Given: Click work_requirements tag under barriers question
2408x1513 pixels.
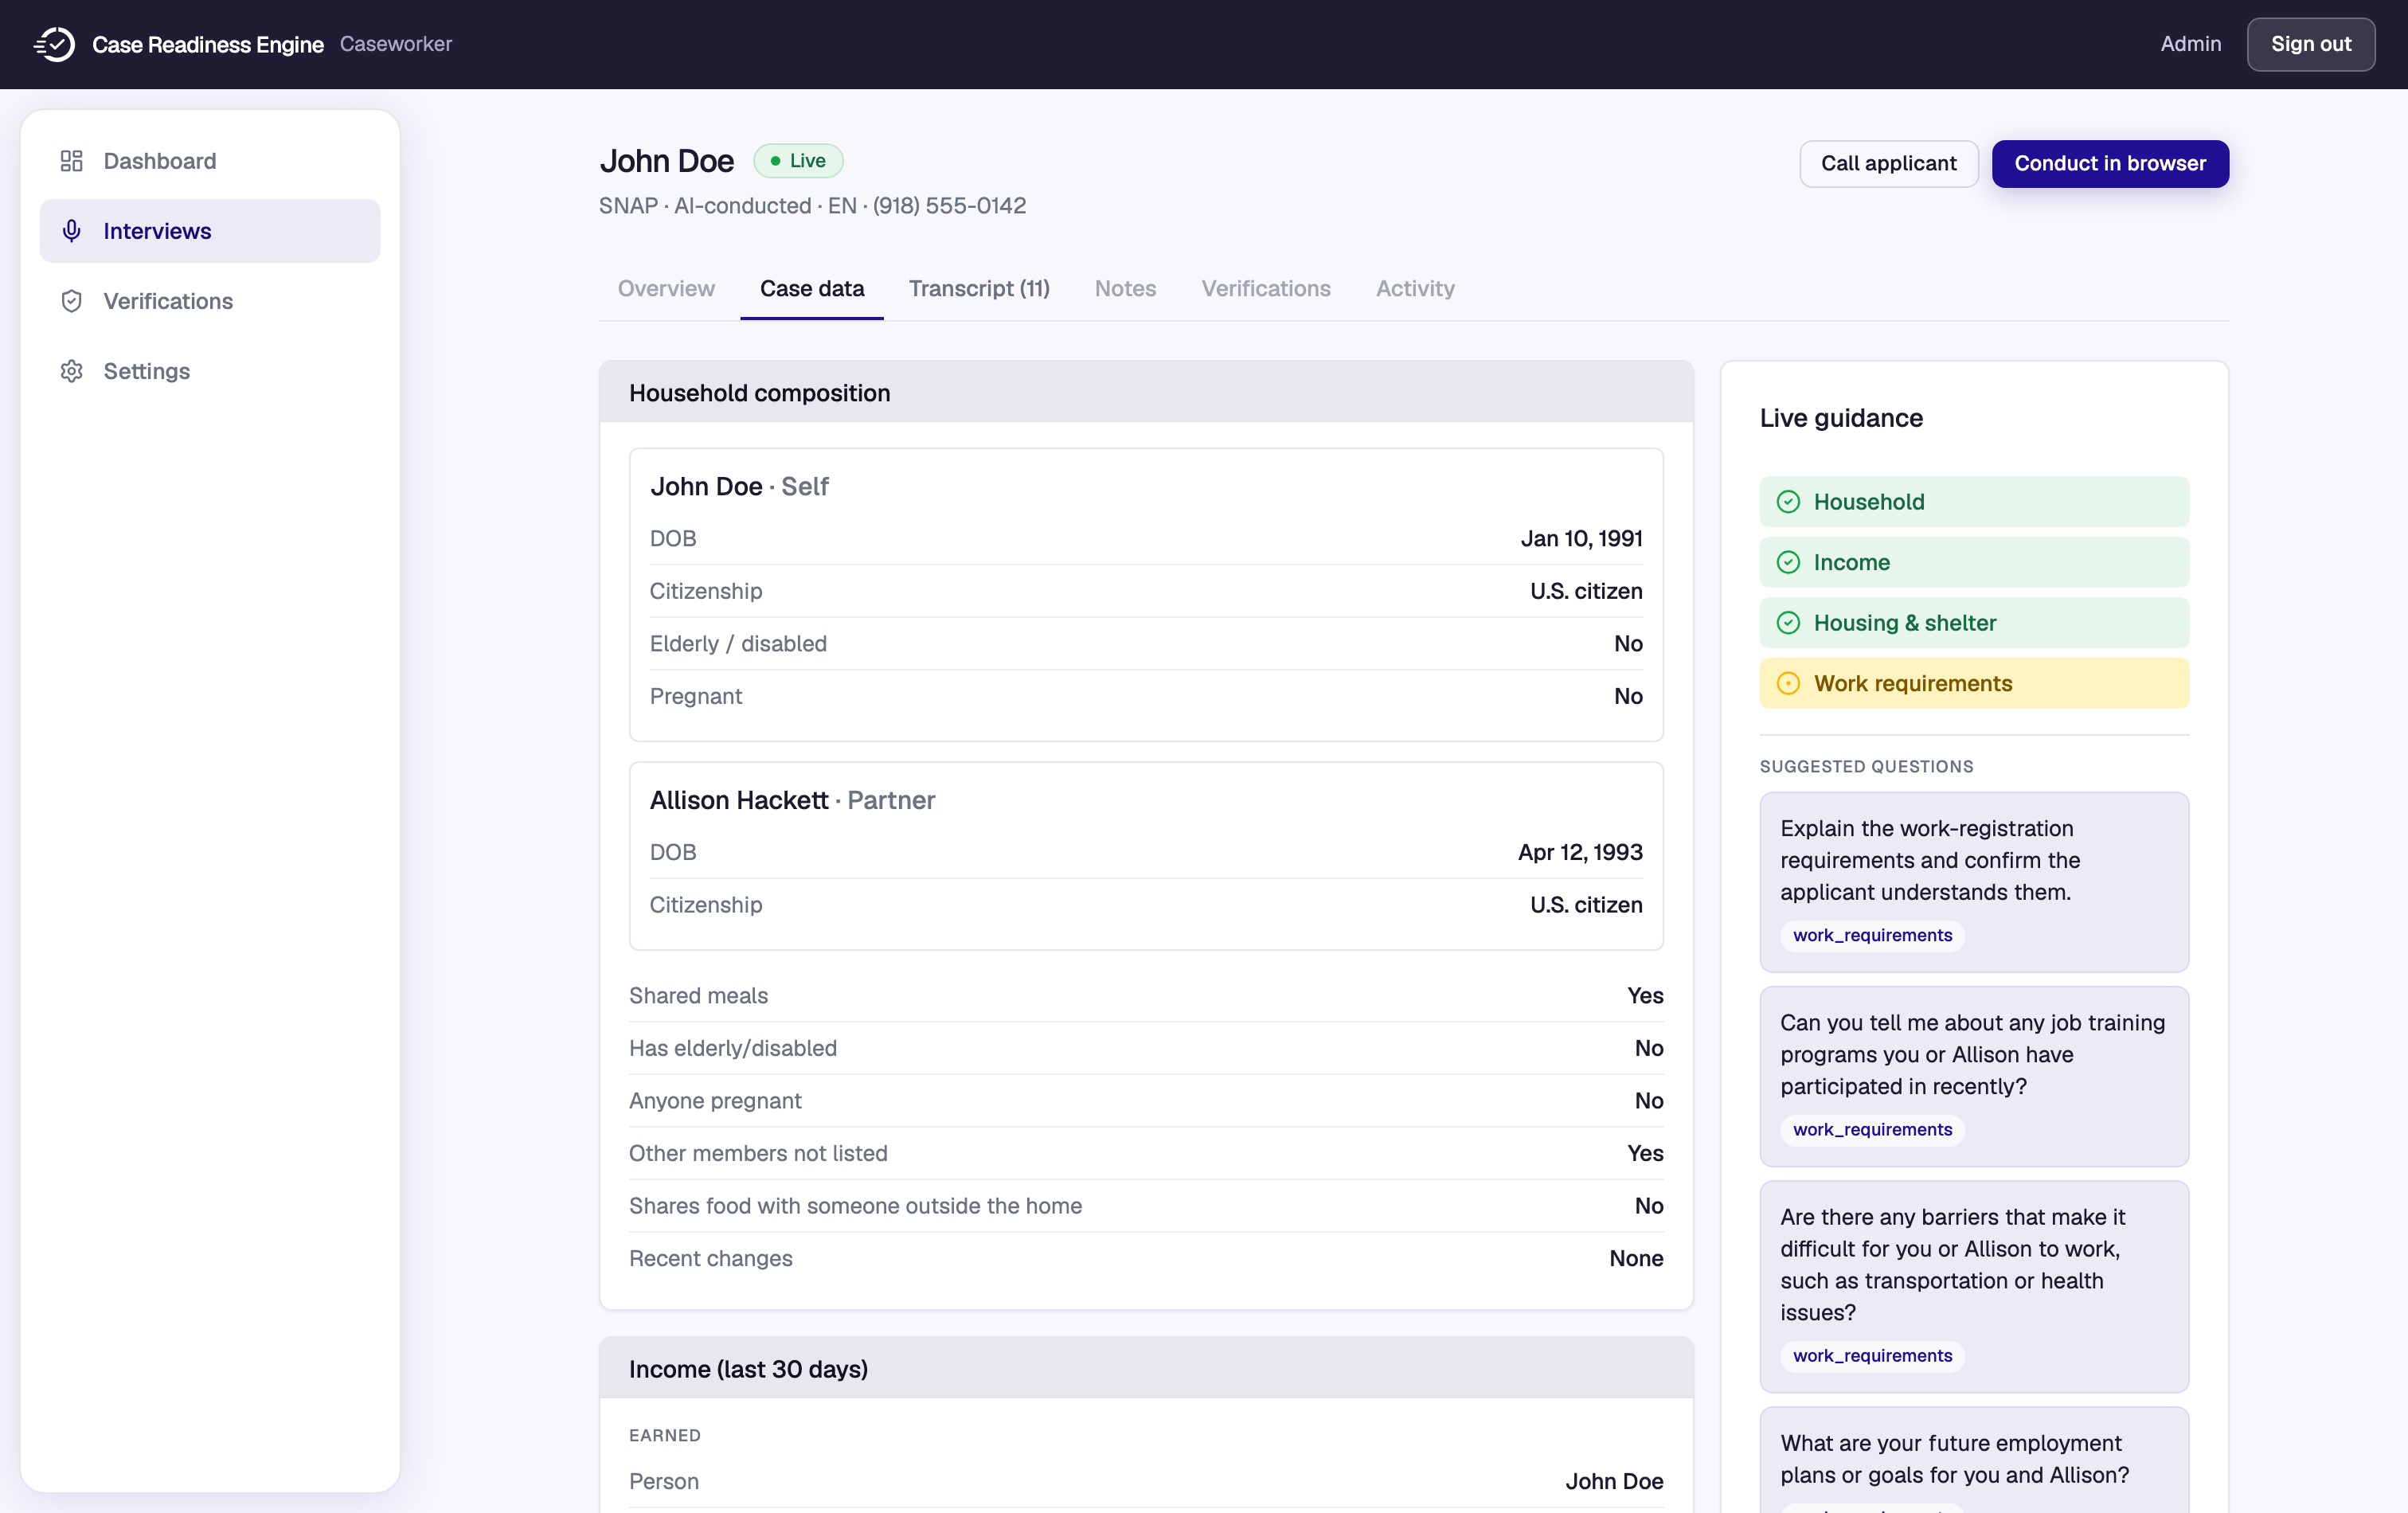Looking at the screenshot, I should (x=1872, y=1355).
